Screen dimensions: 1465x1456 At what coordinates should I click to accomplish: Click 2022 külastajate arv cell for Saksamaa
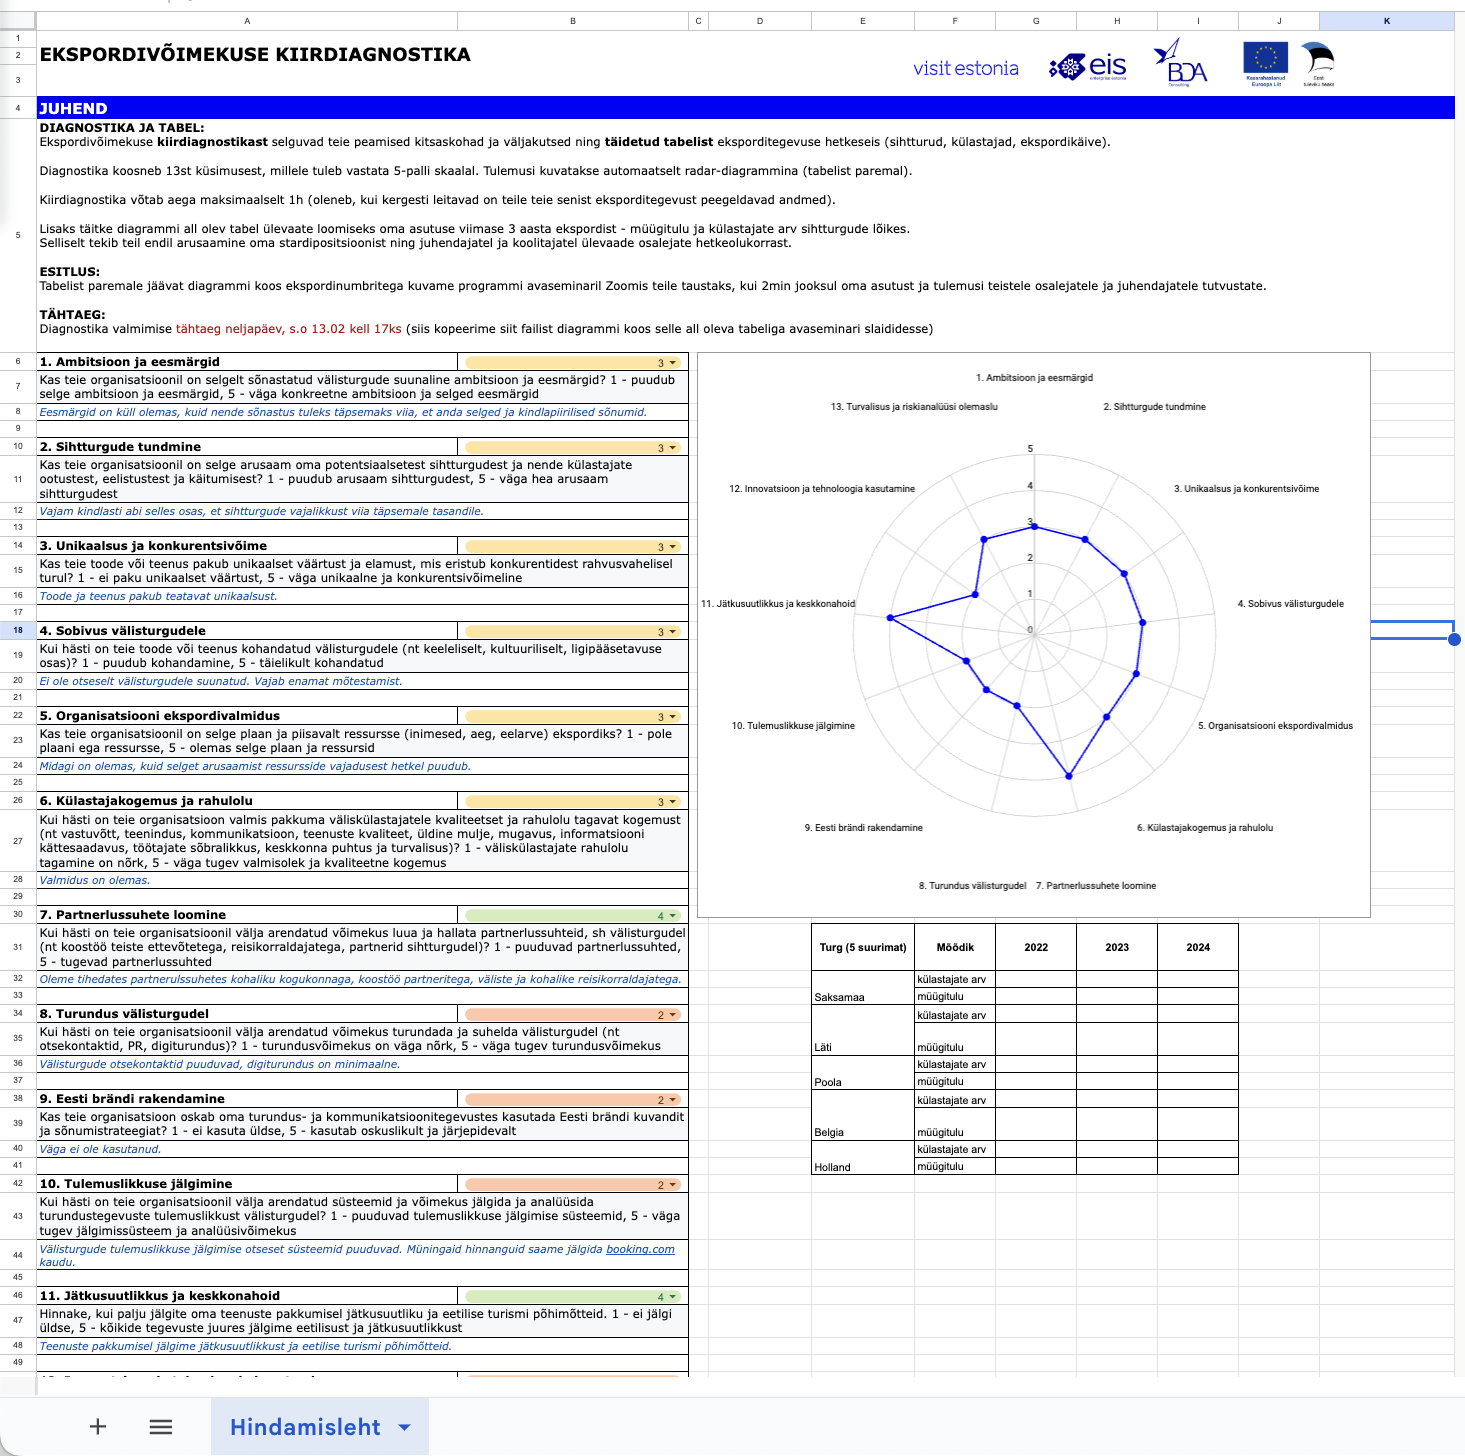tap(1036, 980)
